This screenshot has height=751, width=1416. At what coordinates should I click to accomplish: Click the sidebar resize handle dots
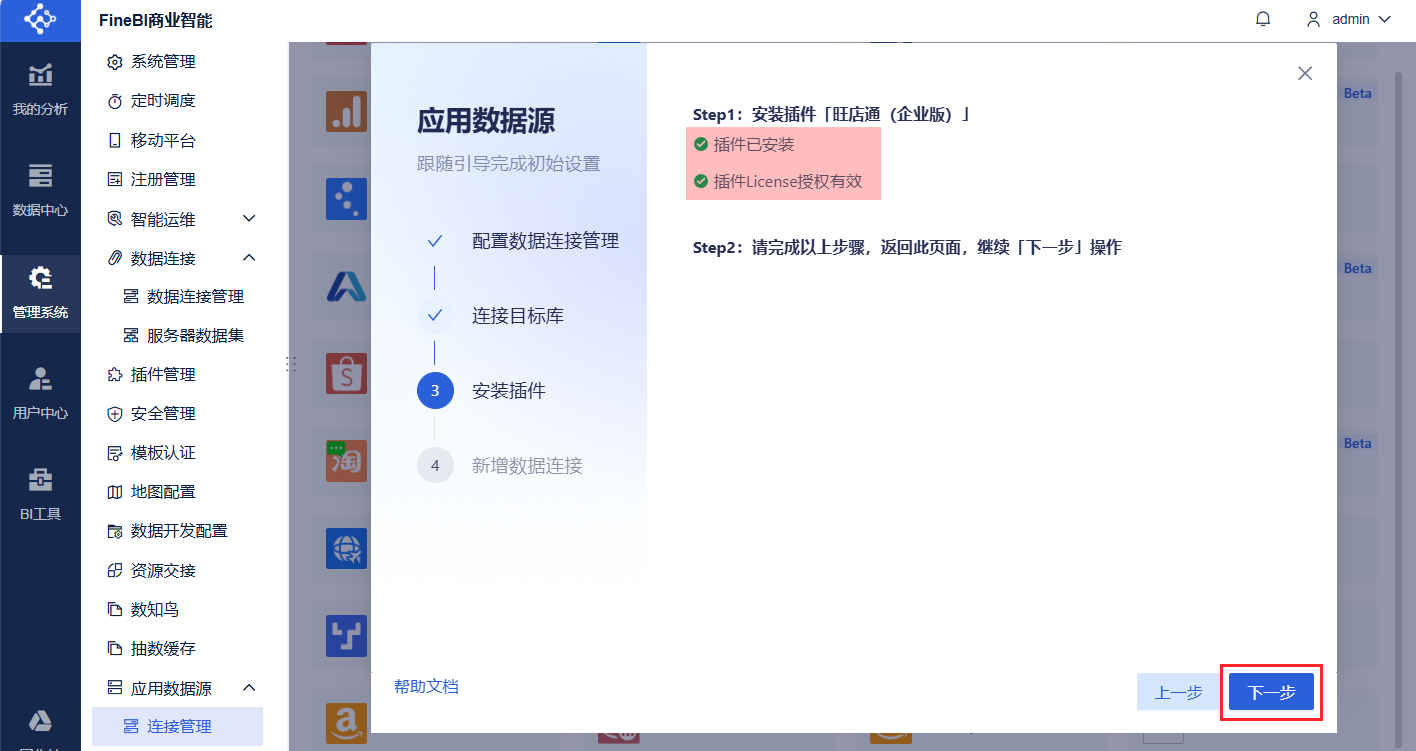[x=291, y=364]
